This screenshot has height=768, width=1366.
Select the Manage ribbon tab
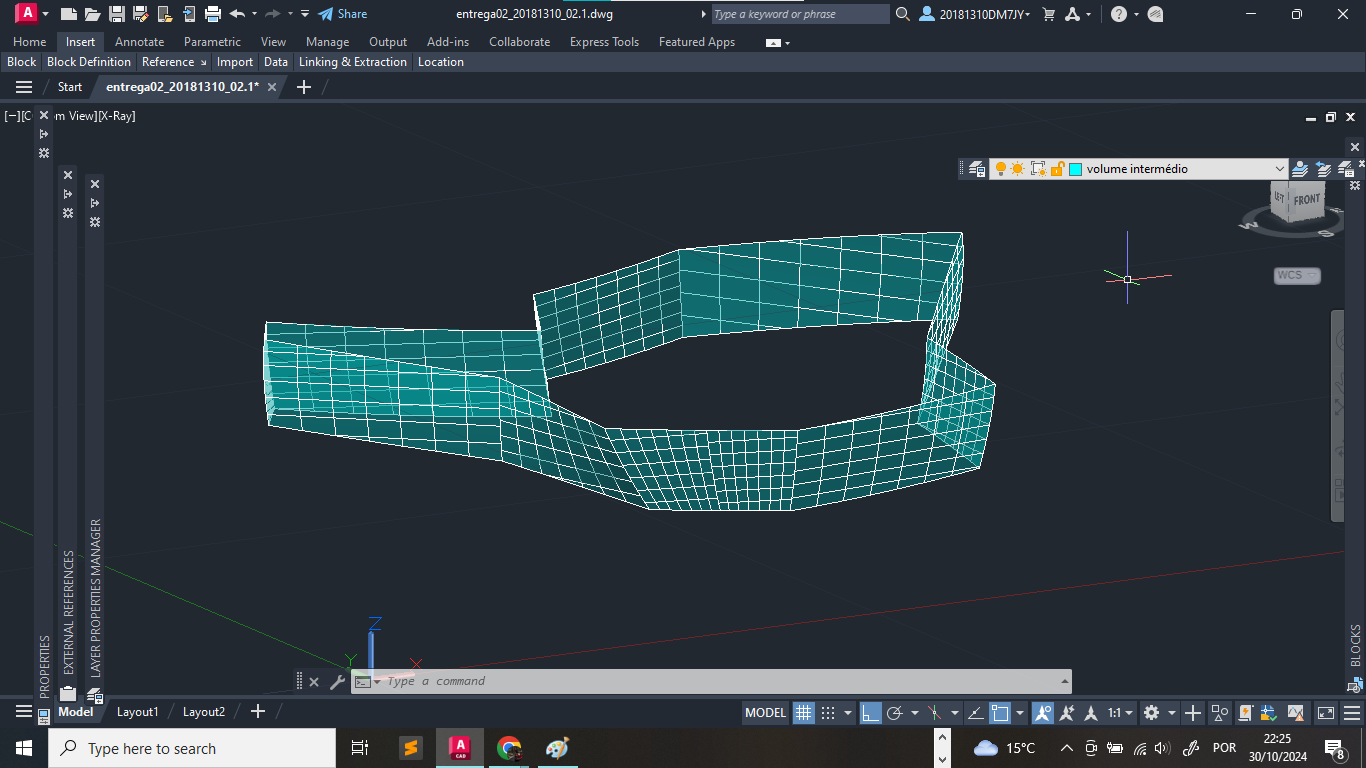click(x=327, y=42)
